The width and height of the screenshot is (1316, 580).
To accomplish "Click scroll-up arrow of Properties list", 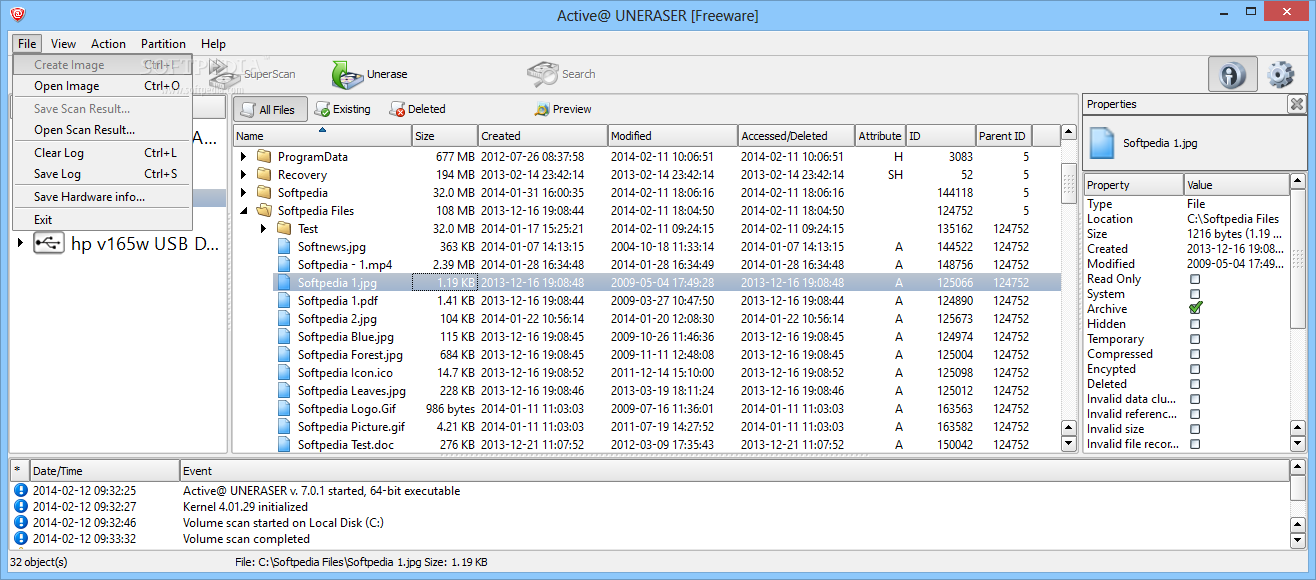I will click(1298, 182).
